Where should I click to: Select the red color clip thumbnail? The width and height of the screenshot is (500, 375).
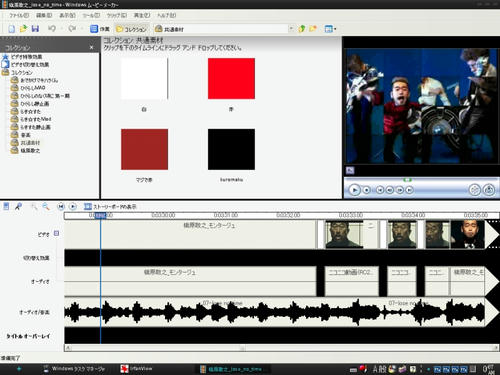(231, 79)
